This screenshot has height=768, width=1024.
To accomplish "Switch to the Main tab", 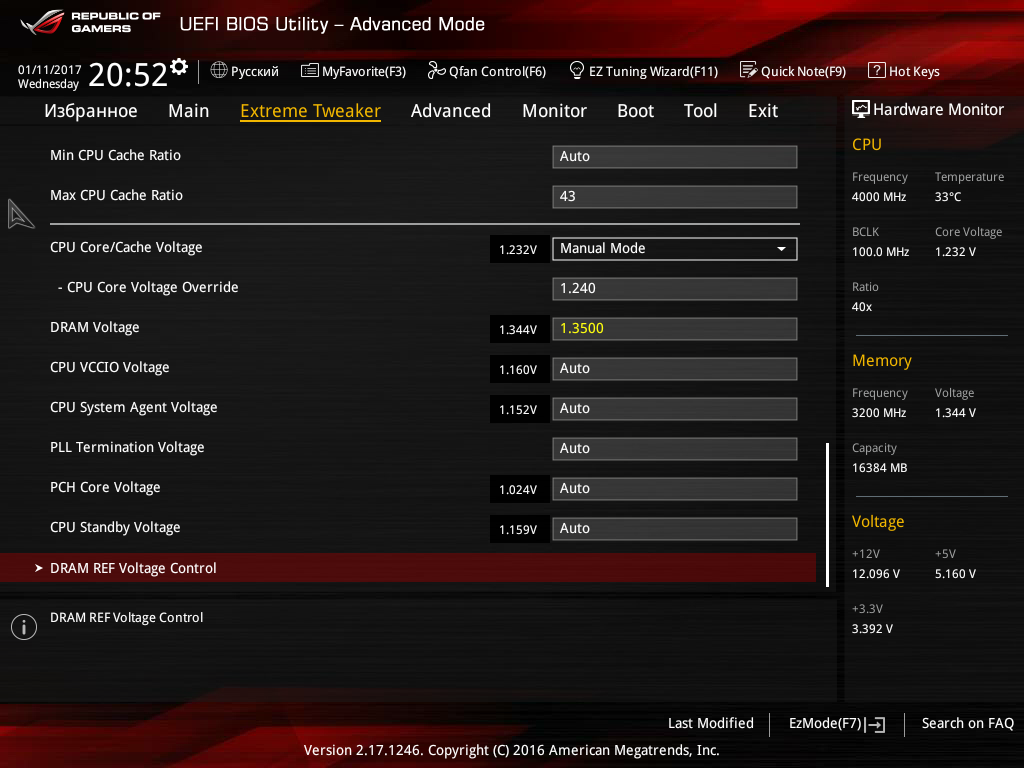I will (189, 111).
